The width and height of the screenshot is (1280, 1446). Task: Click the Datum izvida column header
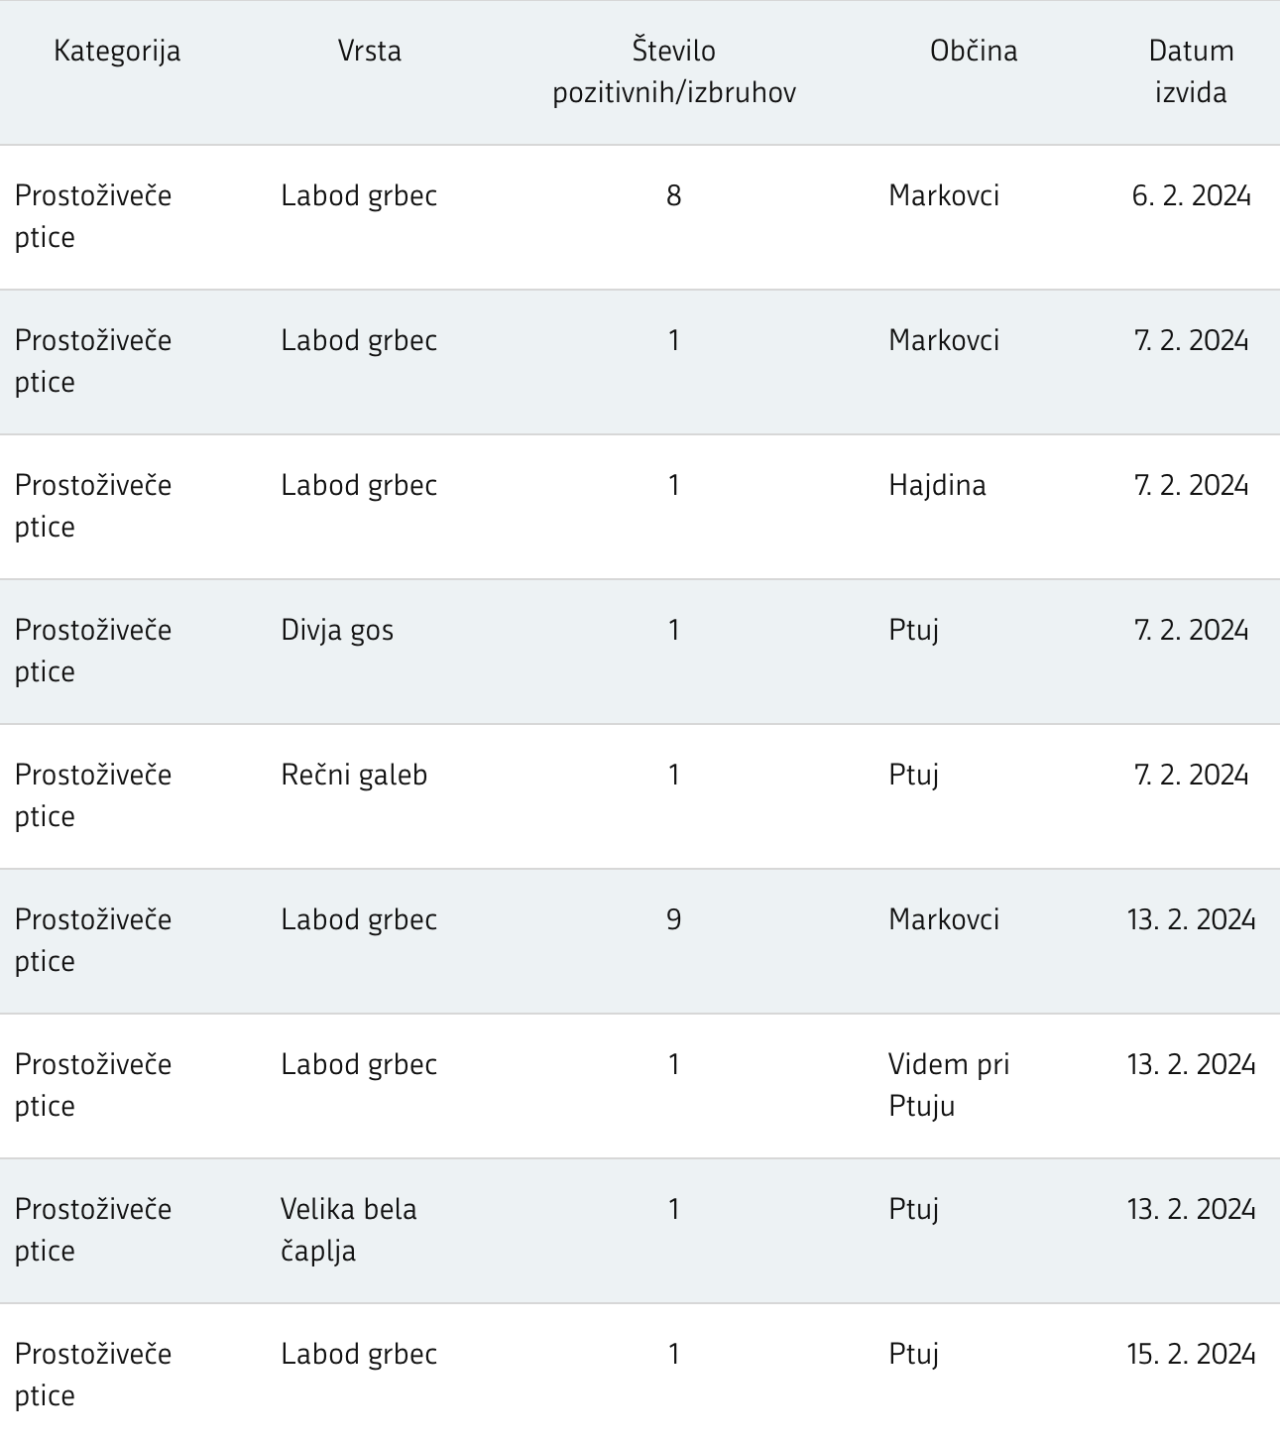(x=1190, y=71)
